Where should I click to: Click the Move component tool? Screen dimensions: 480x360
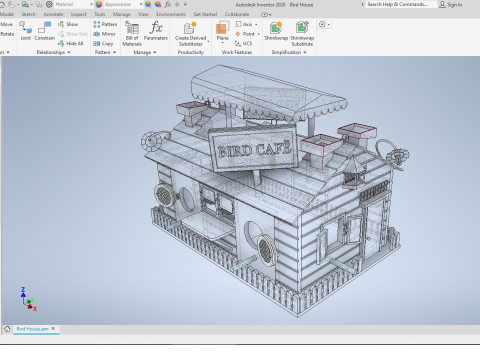tap(6, 24)
